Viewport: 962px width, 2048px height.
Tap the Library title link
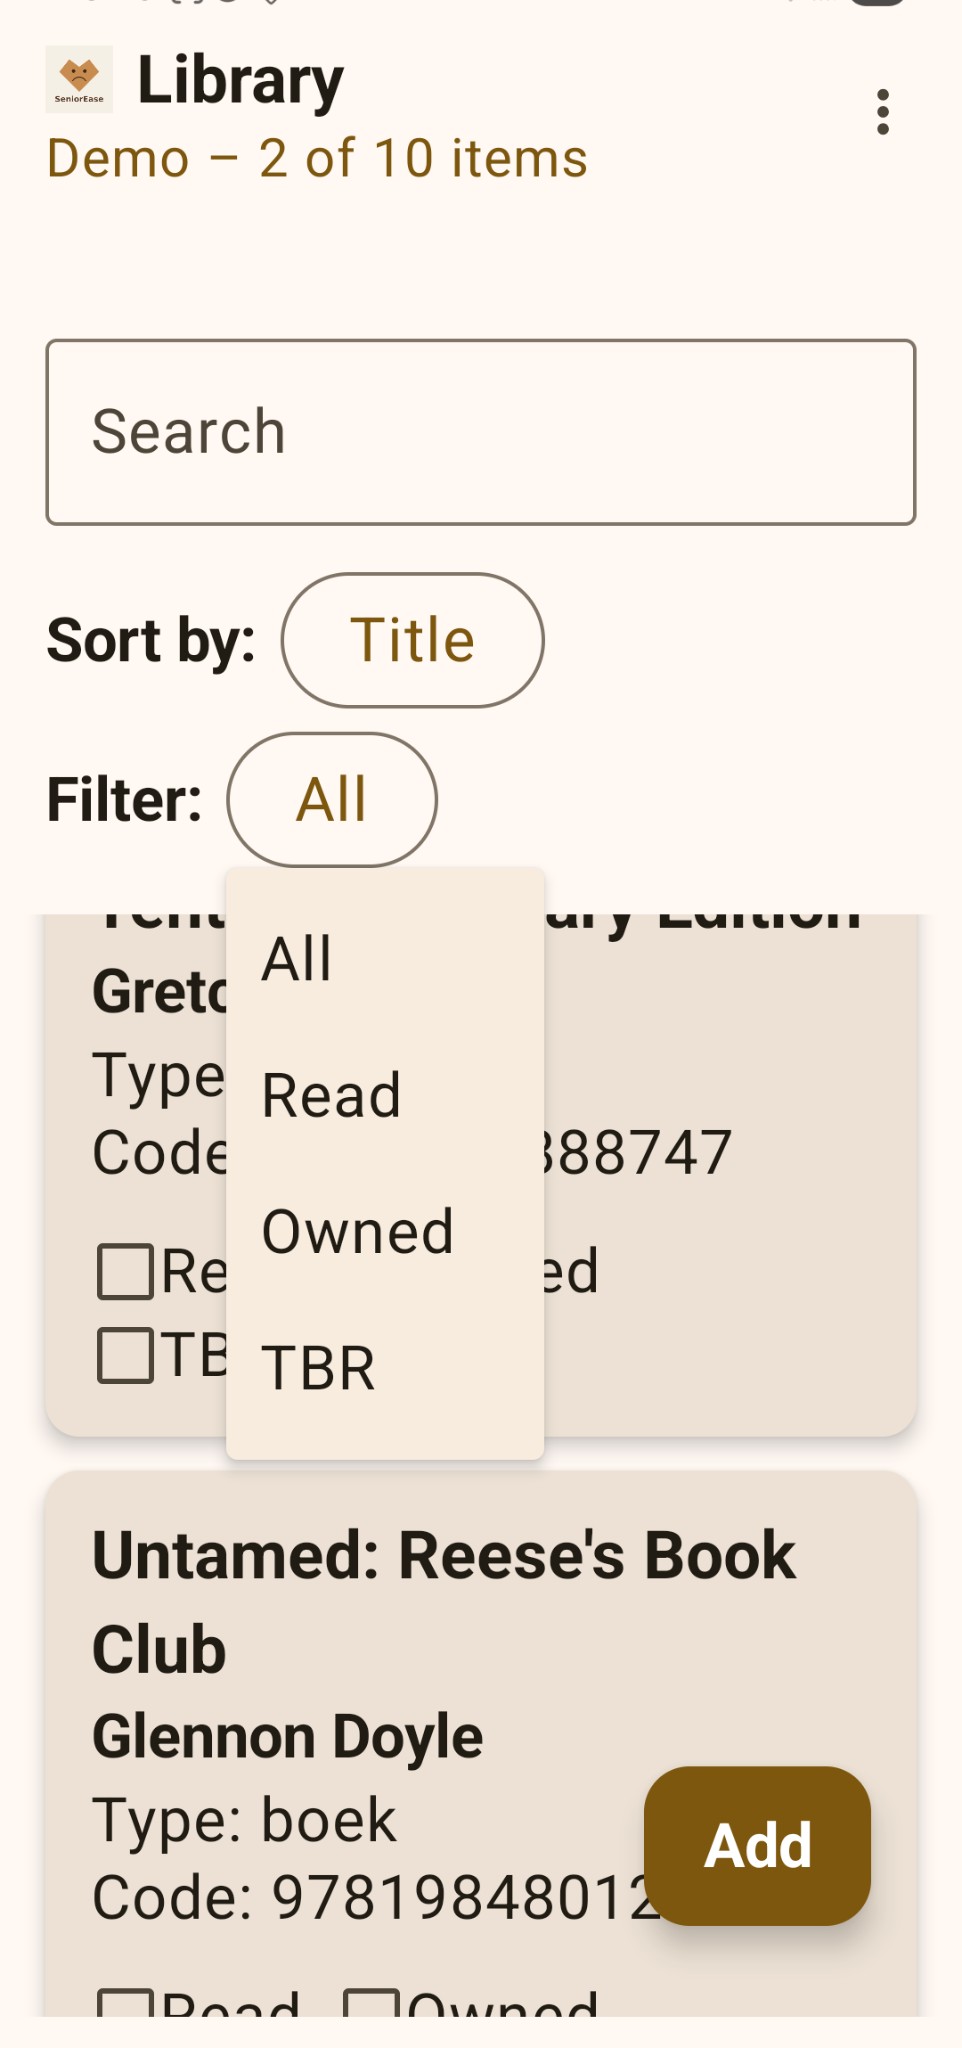[239, 80]
